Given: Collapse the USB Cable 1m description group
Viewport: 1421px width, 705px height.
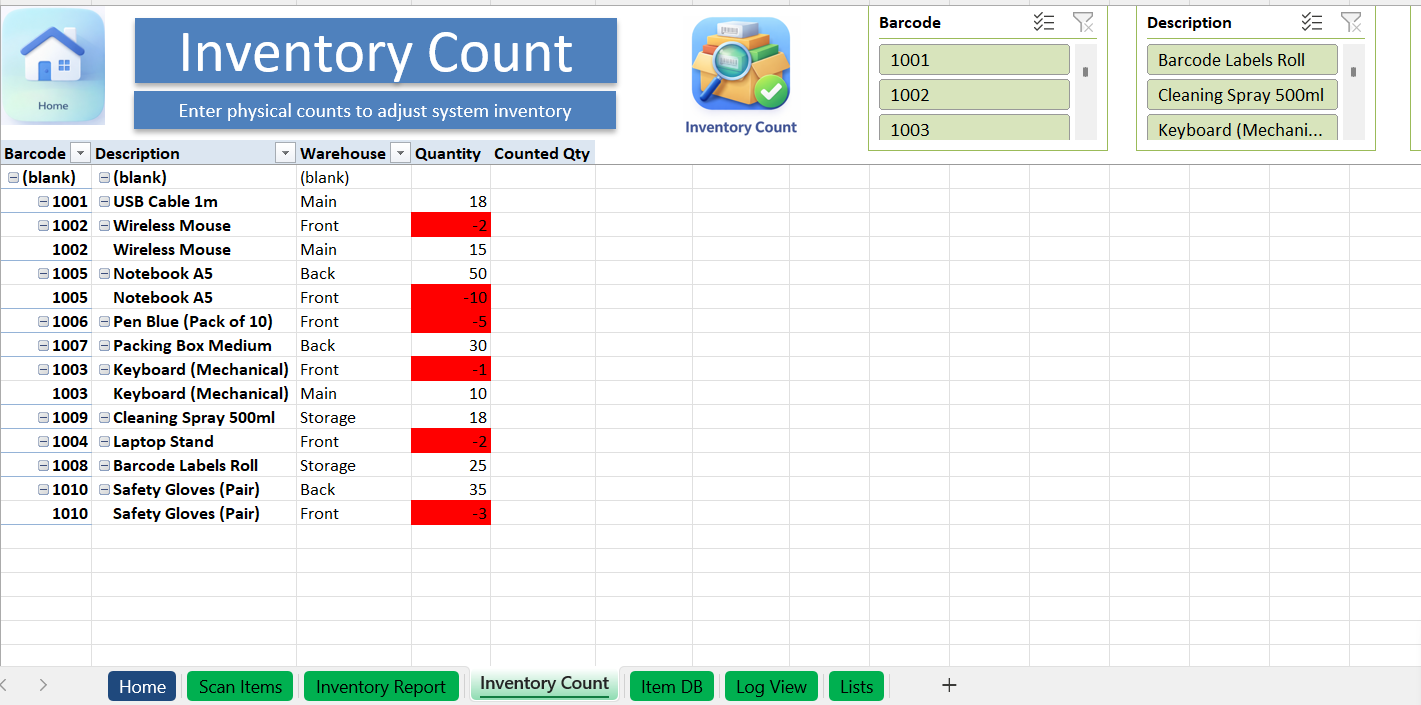Looking at the screenshot, I should [x=105, y=202].
